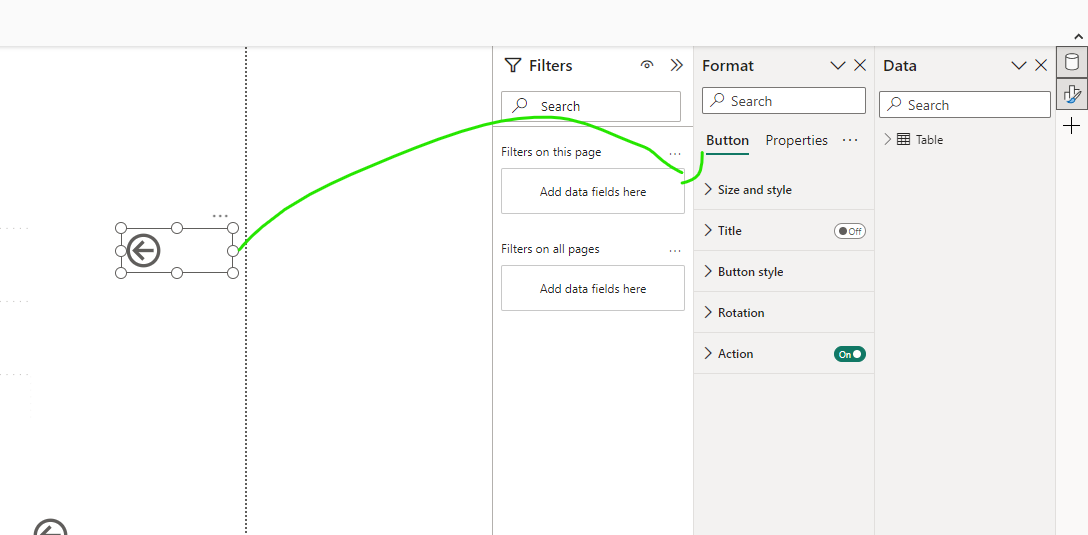Open Filters on all pages options menu
This screenshot has height=535, width=1088.
[x=675, y=250]
